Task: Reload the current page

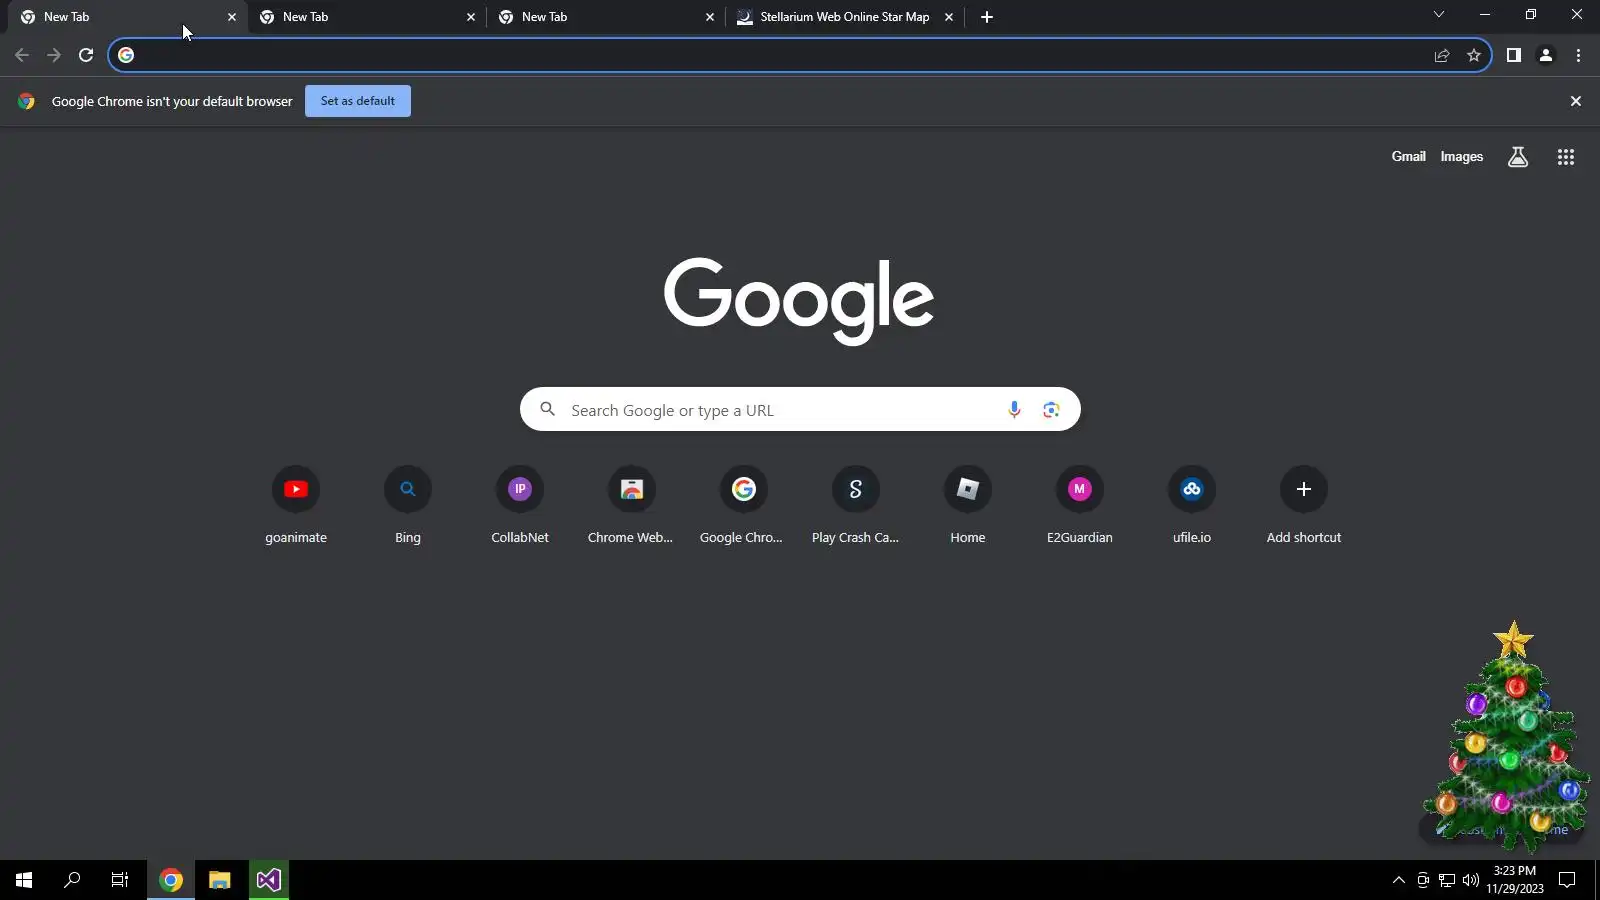Action: pyautogui.click(x=86, y=55)
